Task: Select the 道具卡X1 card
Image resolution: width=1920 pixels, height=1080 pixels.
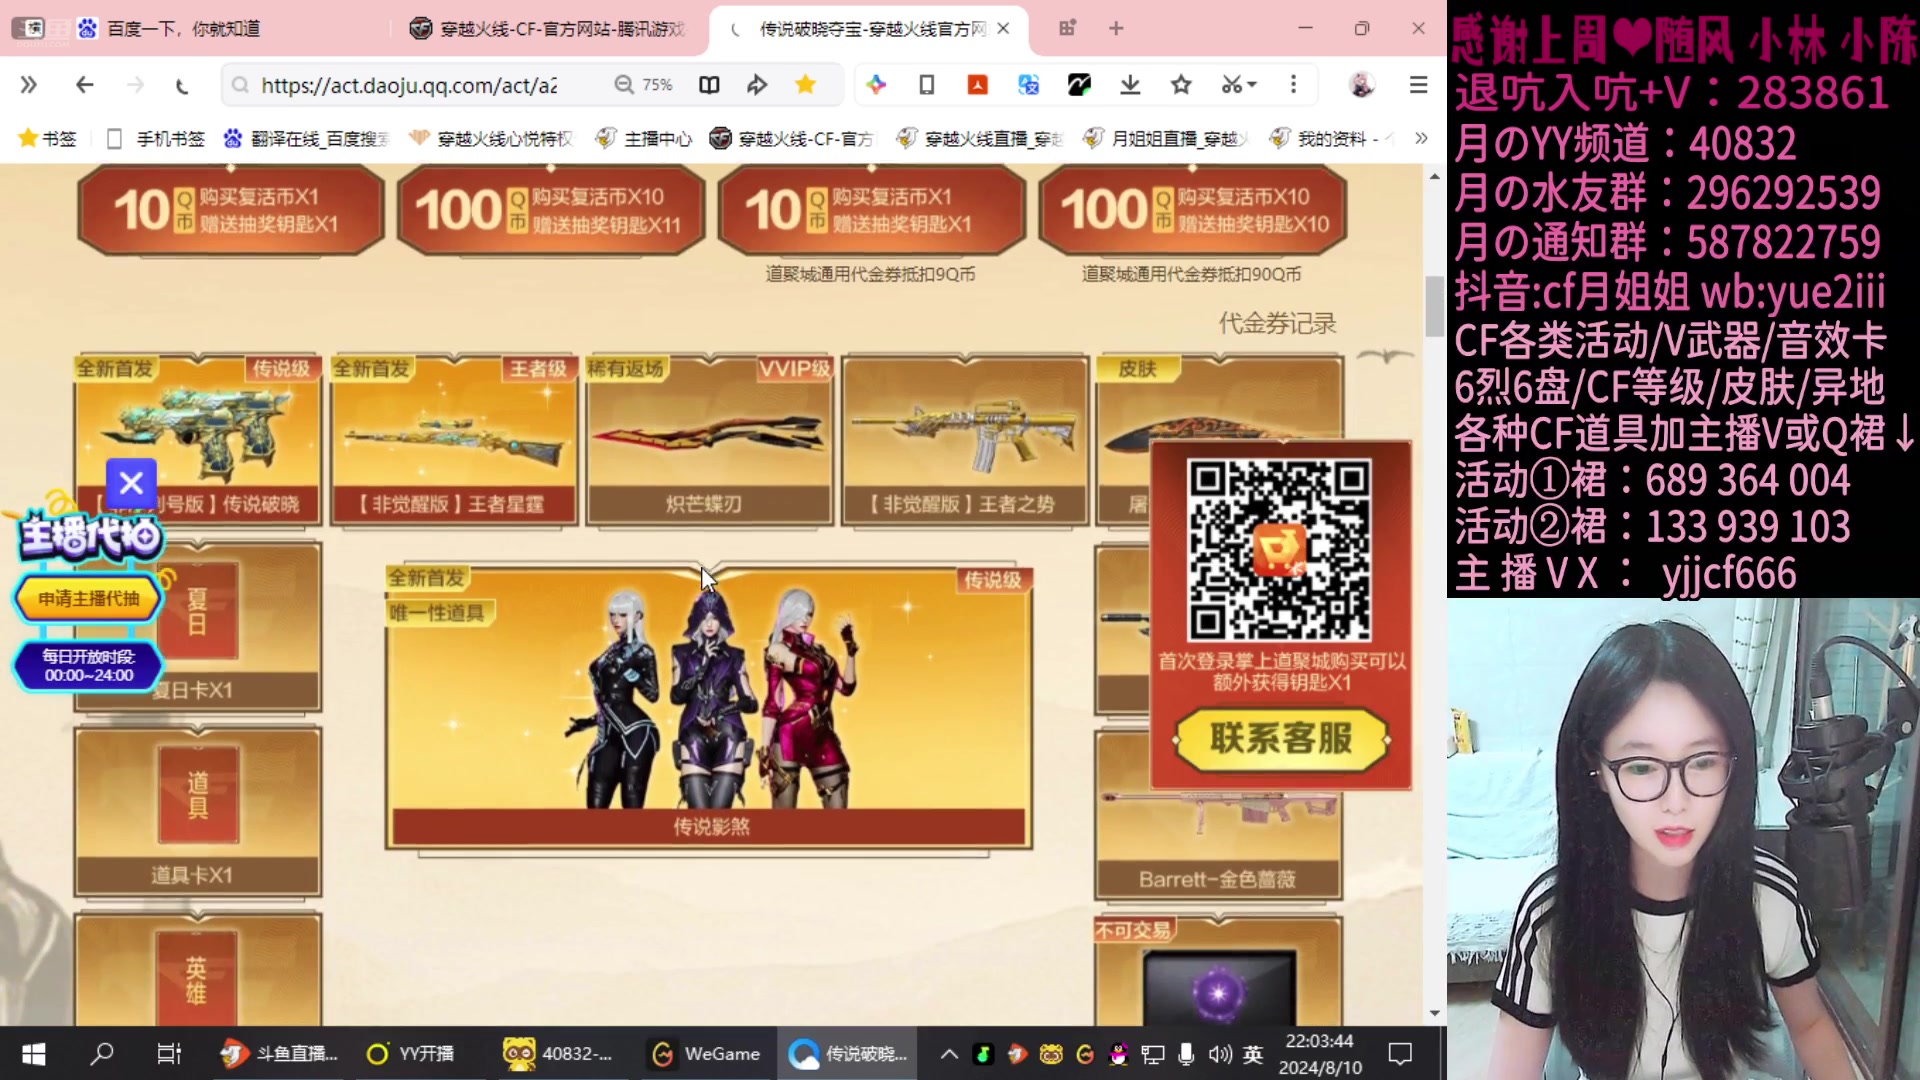Action: pos(198,812)
